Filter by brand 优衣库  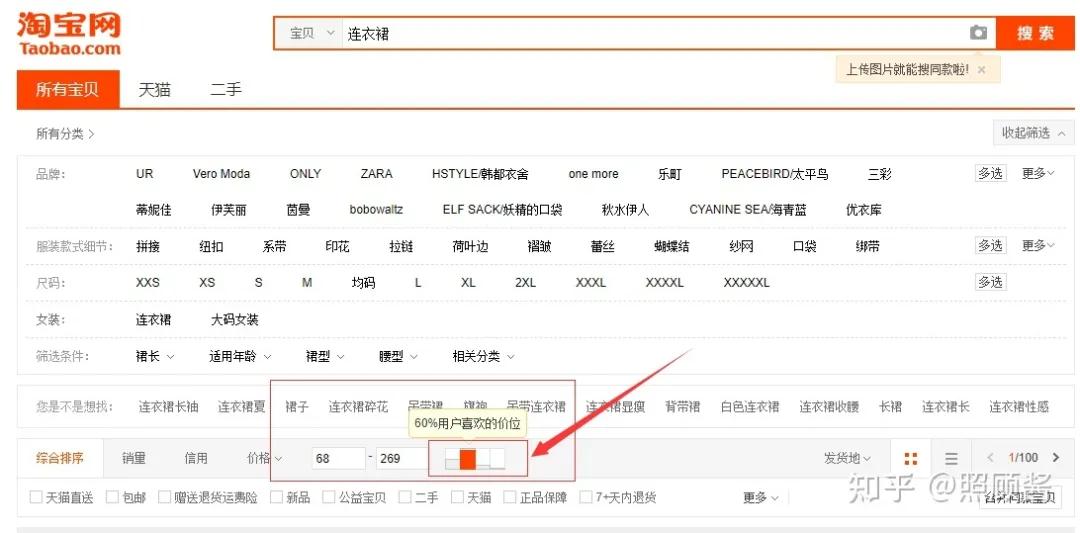coord(863,210)
